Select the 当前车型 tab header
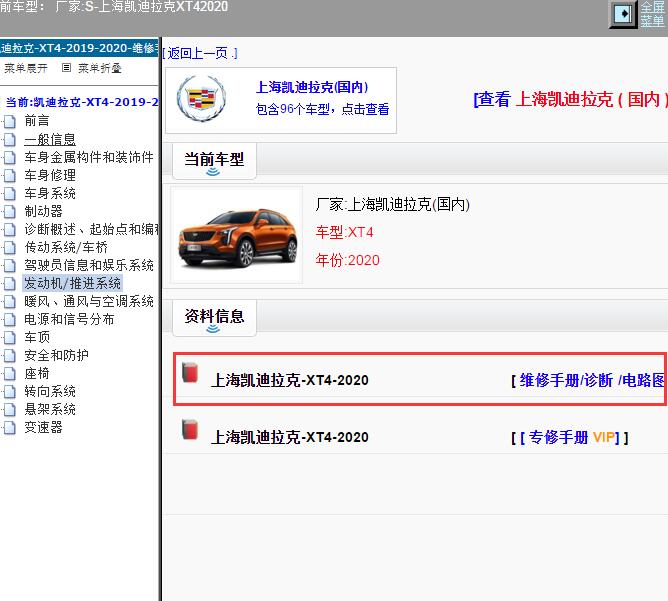 click(214, 161)
